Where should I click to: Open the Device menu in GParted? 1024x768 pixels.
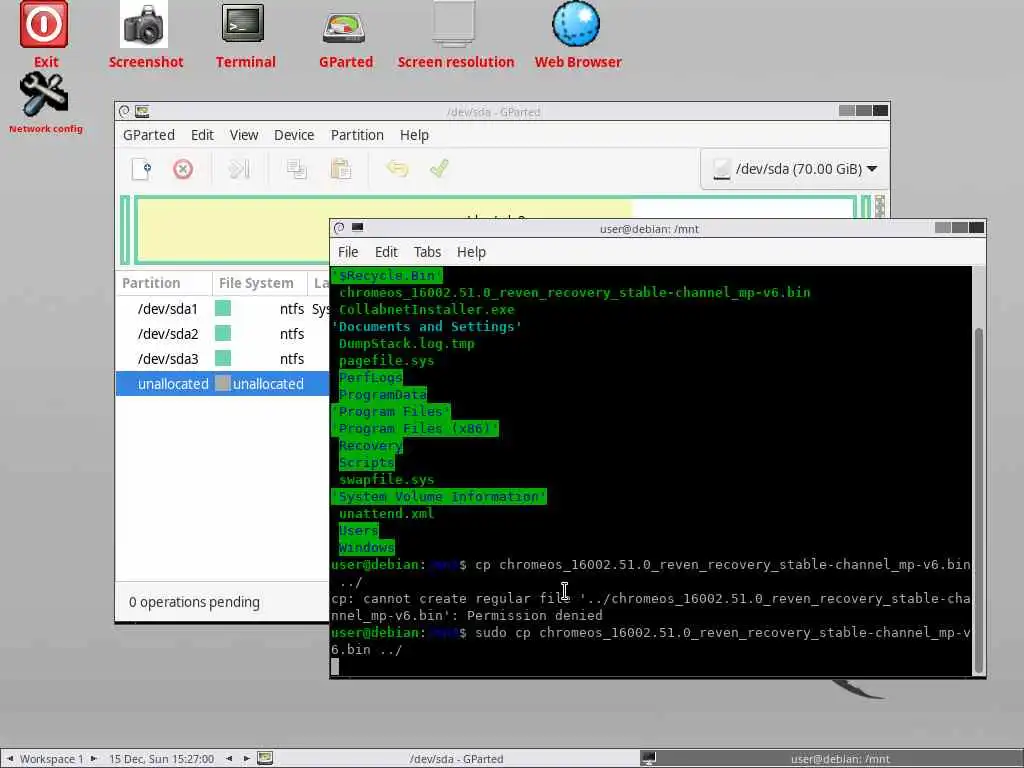pyautogui.click(x=294, y=135)
